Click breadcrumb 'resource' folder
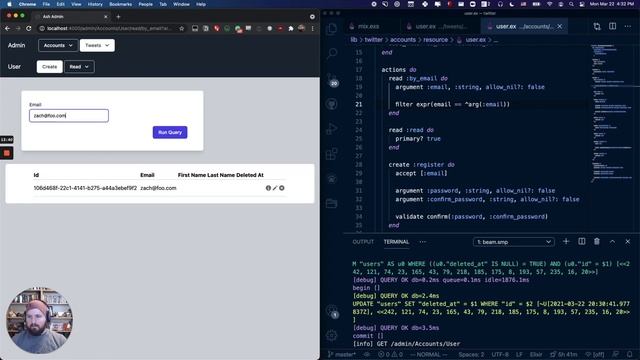Screen dimensions: 640x360 coord(436,40)
